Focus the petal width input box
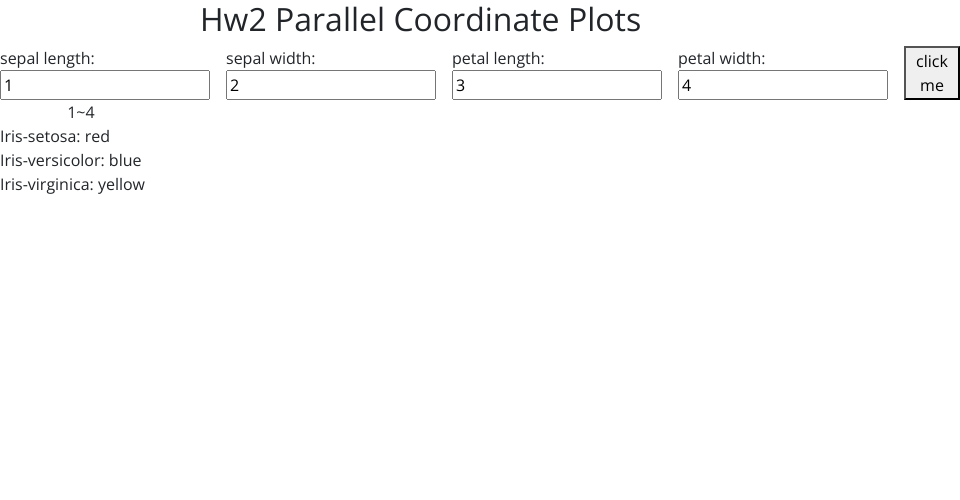This screenshot has width=960, height=500. click(783, 85)
